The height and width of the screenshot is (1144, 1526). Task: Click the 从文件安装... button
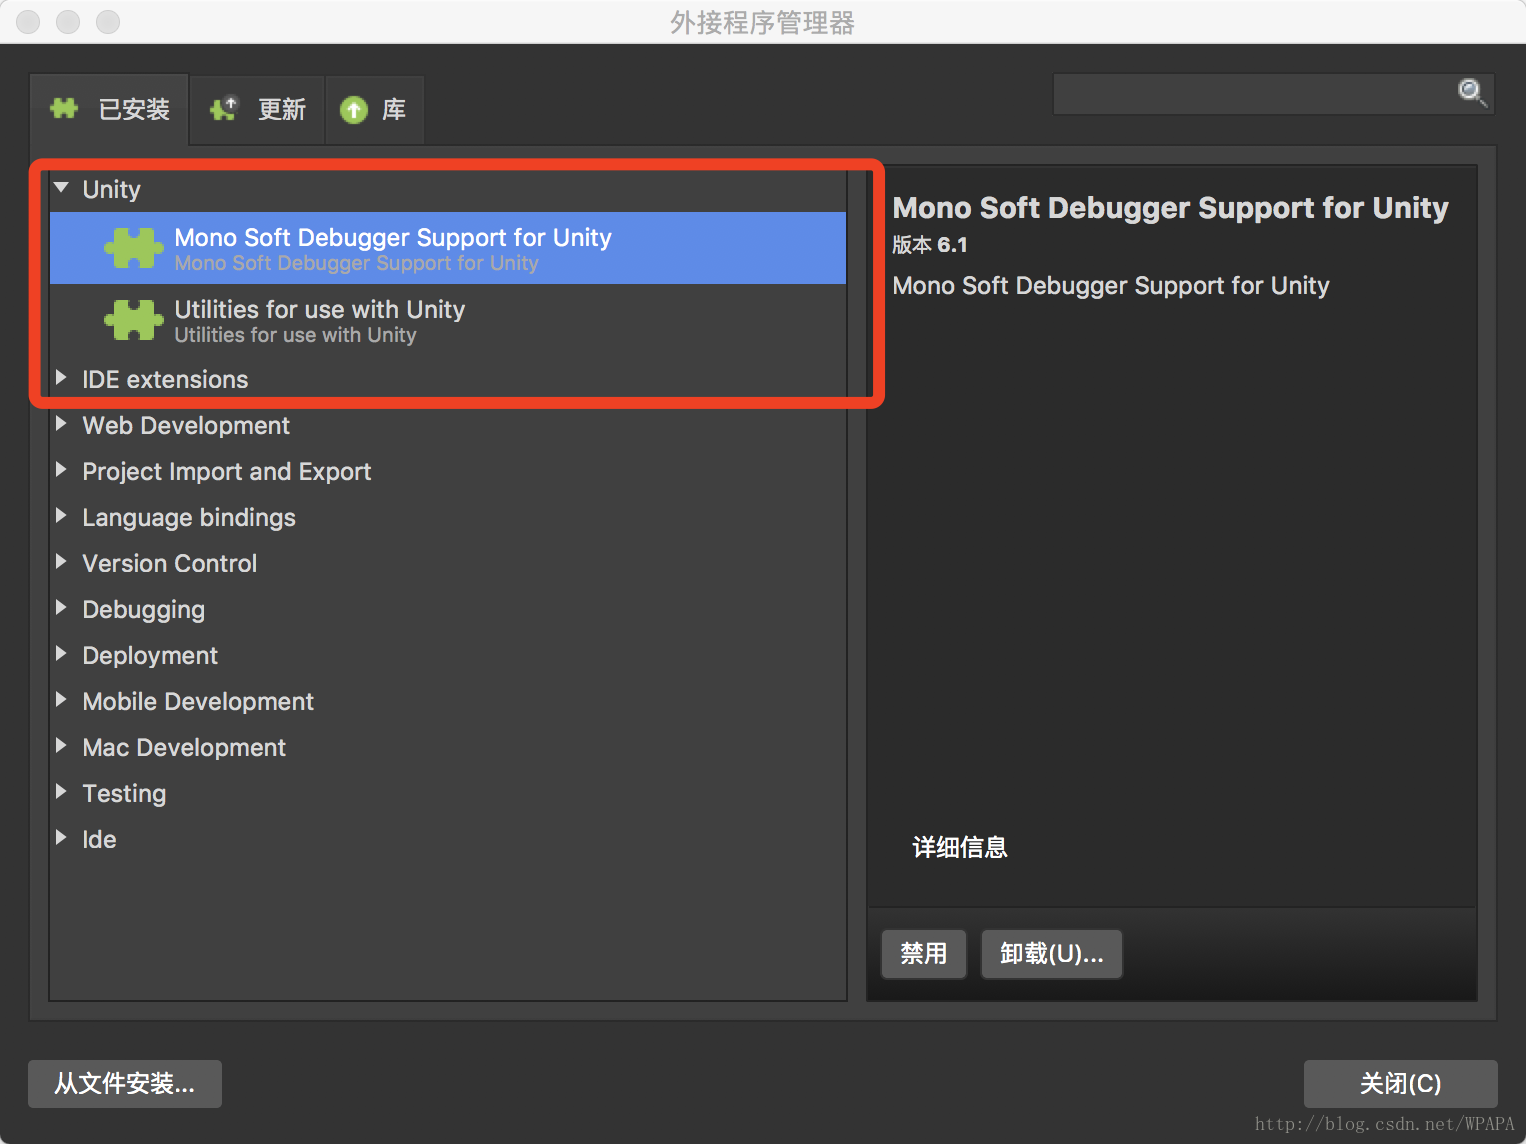125,1084
